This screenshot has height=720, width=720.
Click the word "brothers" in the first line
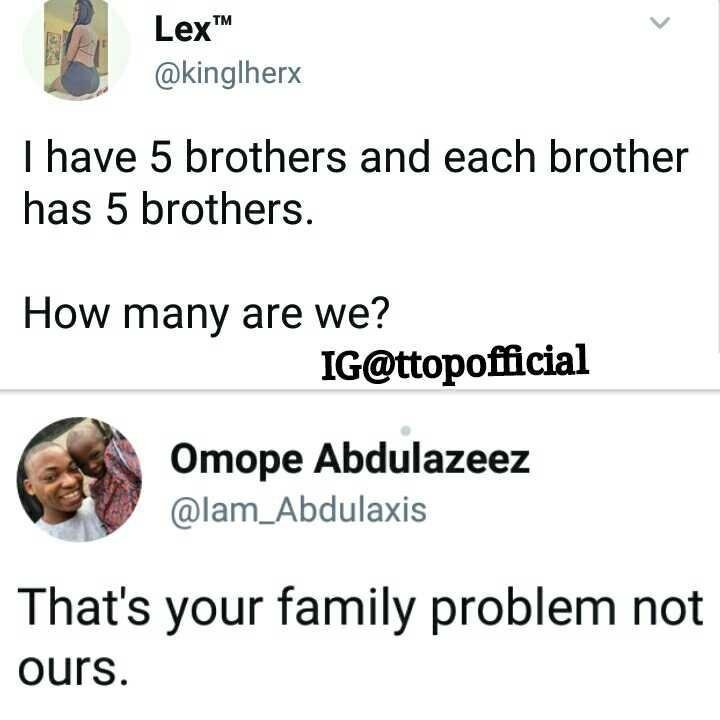tap(265, 158)
